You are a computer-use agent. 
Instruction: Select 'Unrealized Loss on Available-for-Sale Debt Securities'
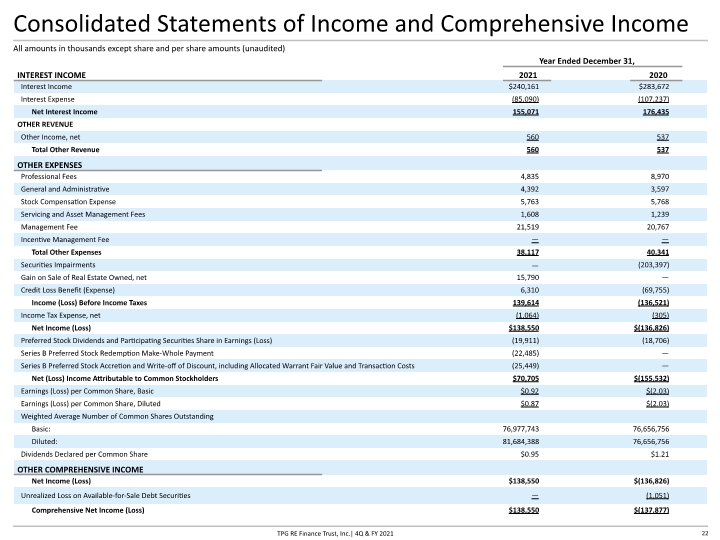105,495
